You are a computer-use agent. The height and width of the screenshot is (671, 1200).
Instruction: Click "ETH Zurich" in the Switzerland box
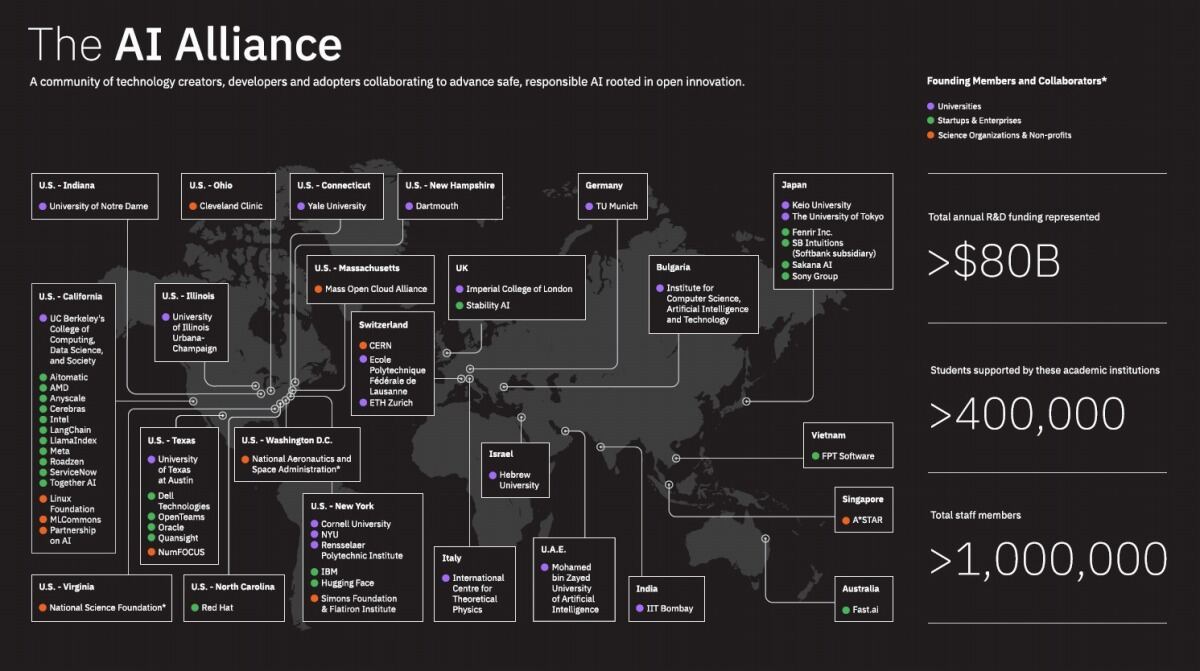390,403
